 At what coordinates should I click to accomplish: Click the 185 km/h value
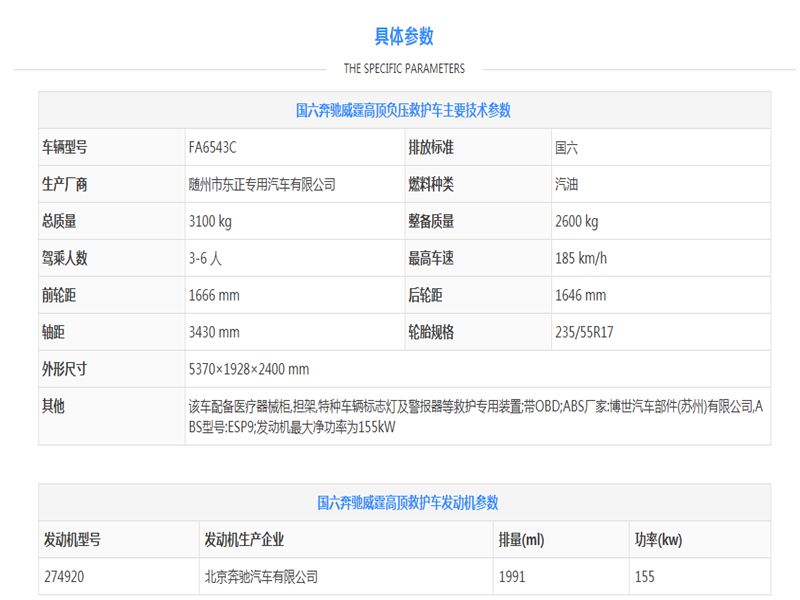pyautogui.click(x=581, y=258)
